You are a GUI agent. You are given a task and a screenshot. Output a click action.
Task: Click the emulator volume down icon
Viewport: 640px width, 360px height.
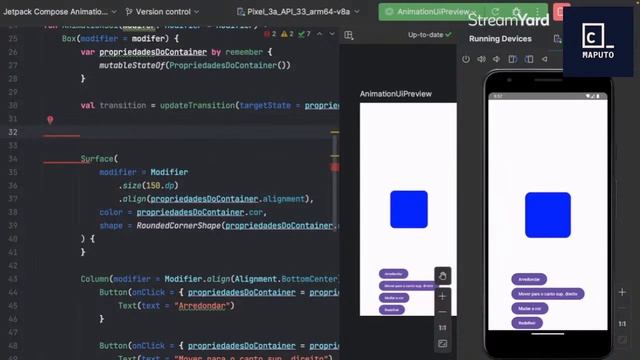click(x=497, y=59)
